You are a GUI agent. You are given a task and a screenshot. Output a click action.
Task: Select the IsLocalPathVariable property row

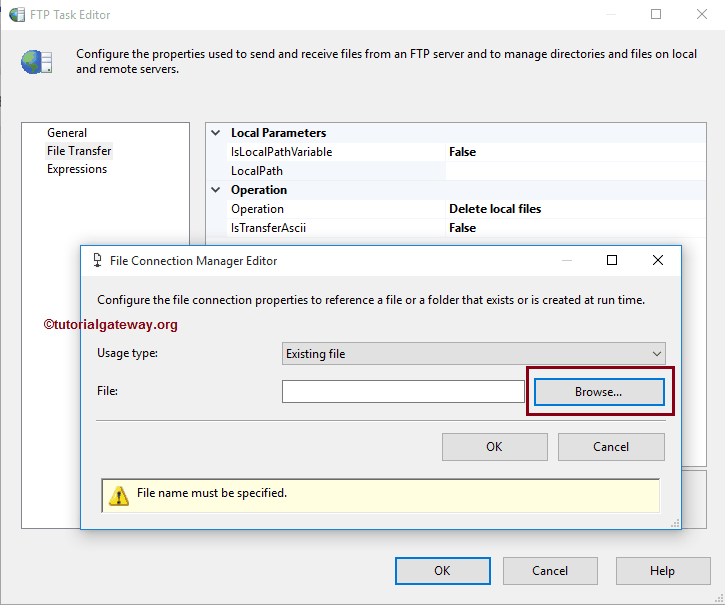pyautogui.click(x=466, y=152)
